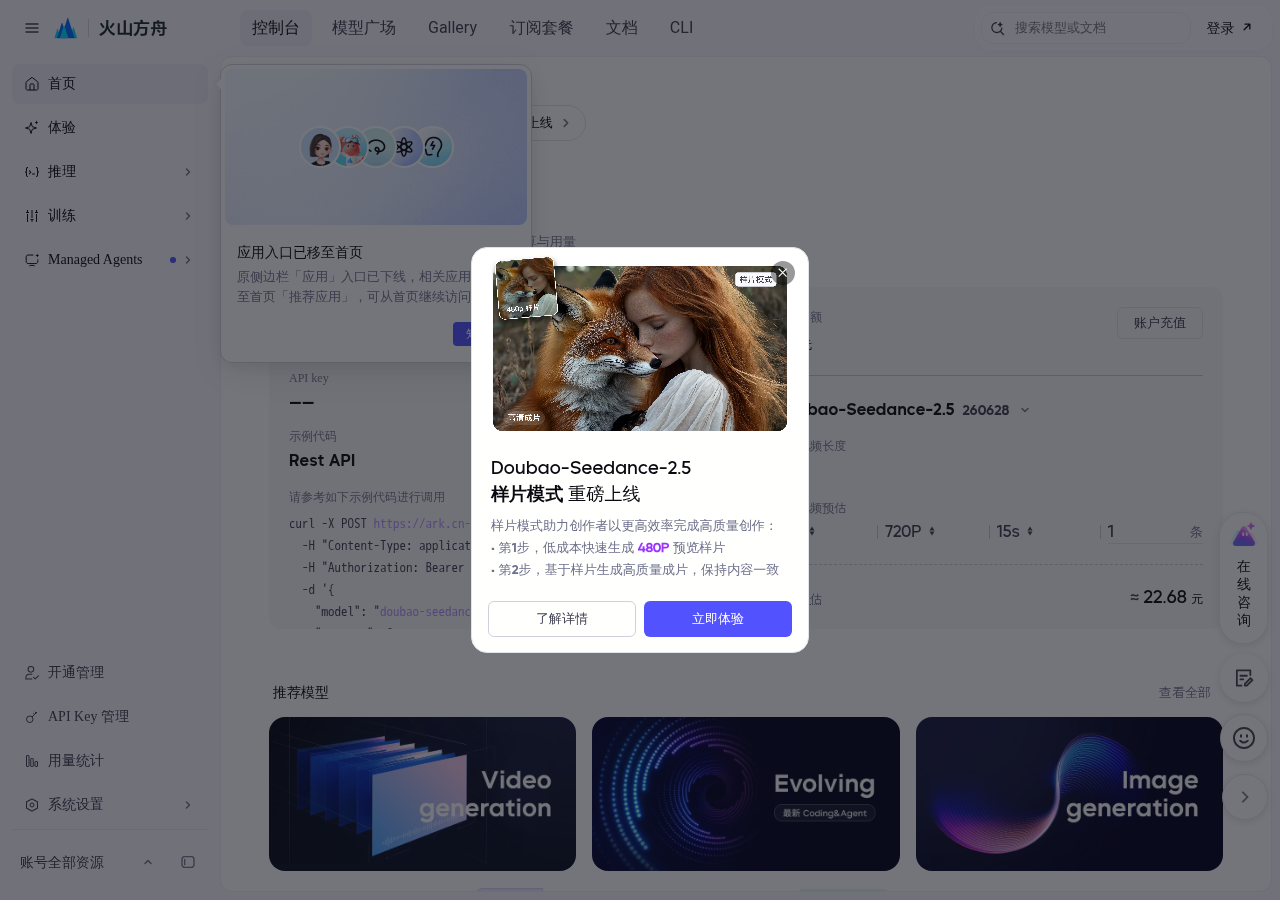Change the 720P resolution selector
The height and width of the screenshot is (900, 1280).
910,532
